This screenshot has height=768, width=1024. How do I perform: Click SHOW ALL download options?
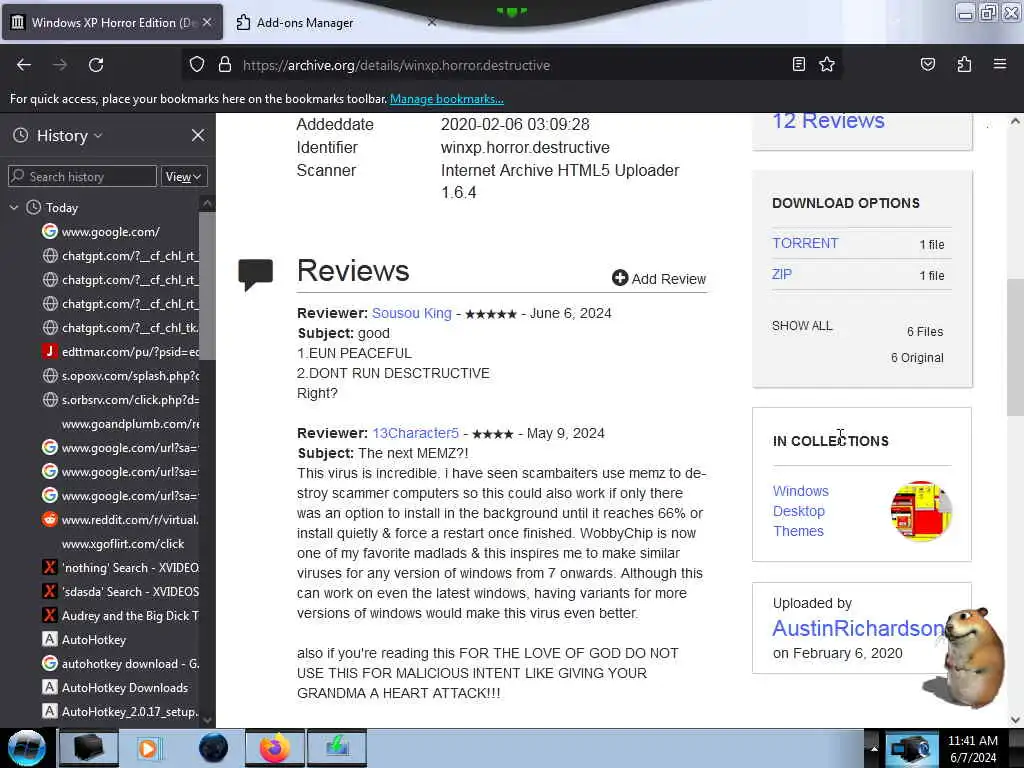(802, 326)
